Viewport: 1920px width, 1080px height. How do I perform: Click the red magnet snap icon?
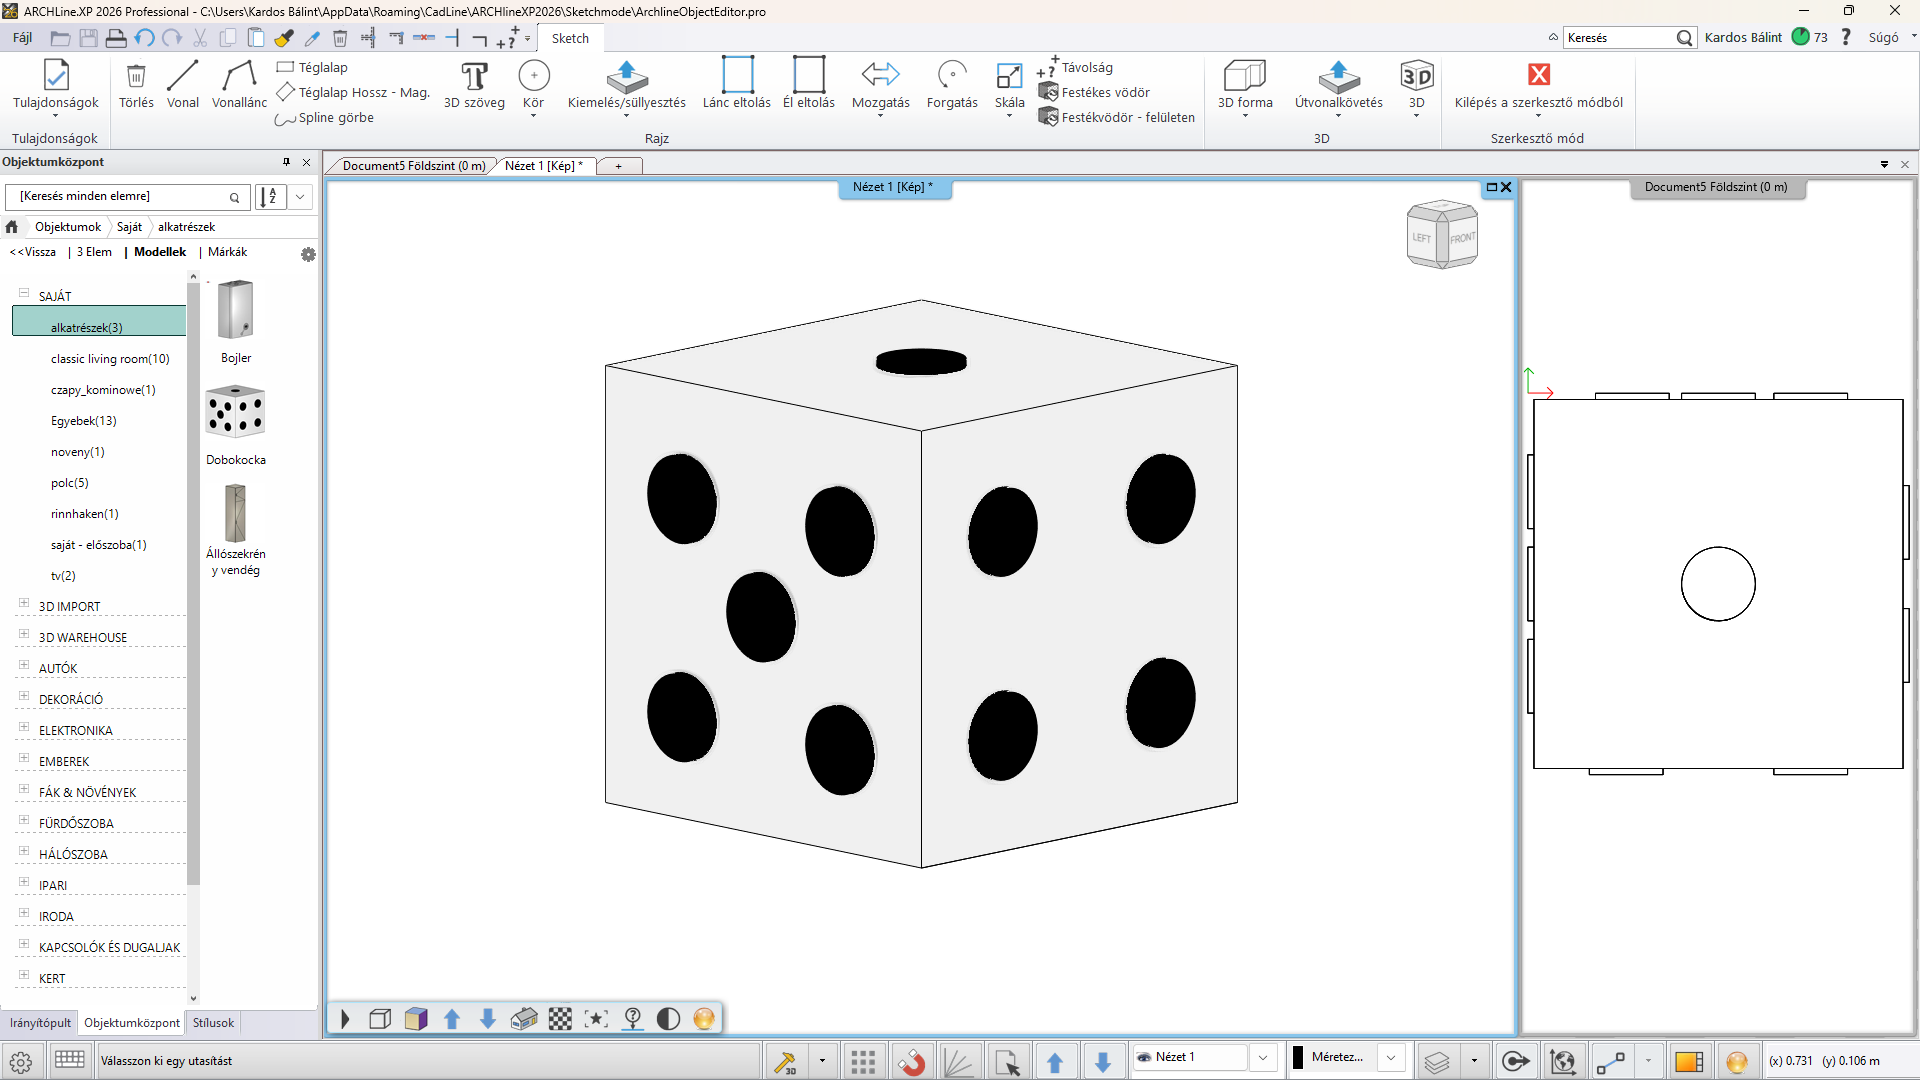tap(911, 1061)
